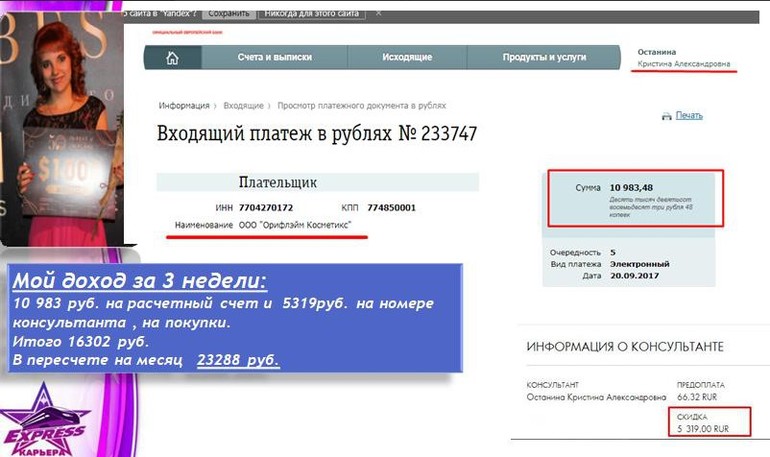Open the Счета и выписки tab

[x=273, y=58]
